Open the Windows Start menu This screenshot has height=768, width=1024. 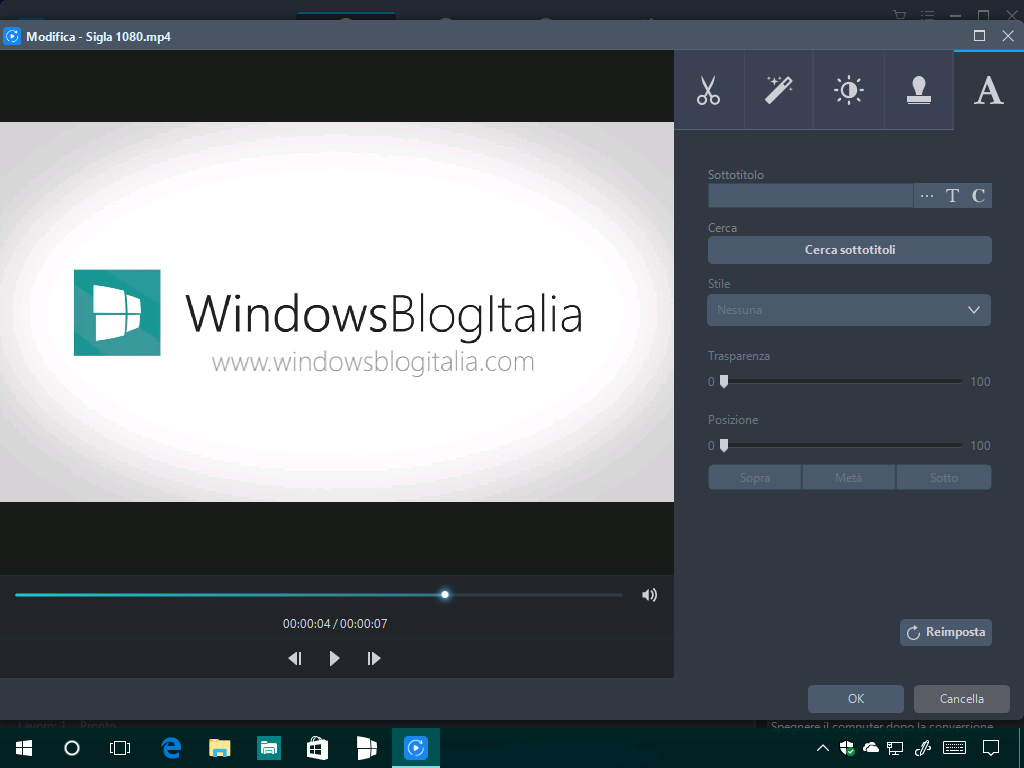[x=24, y=748]
